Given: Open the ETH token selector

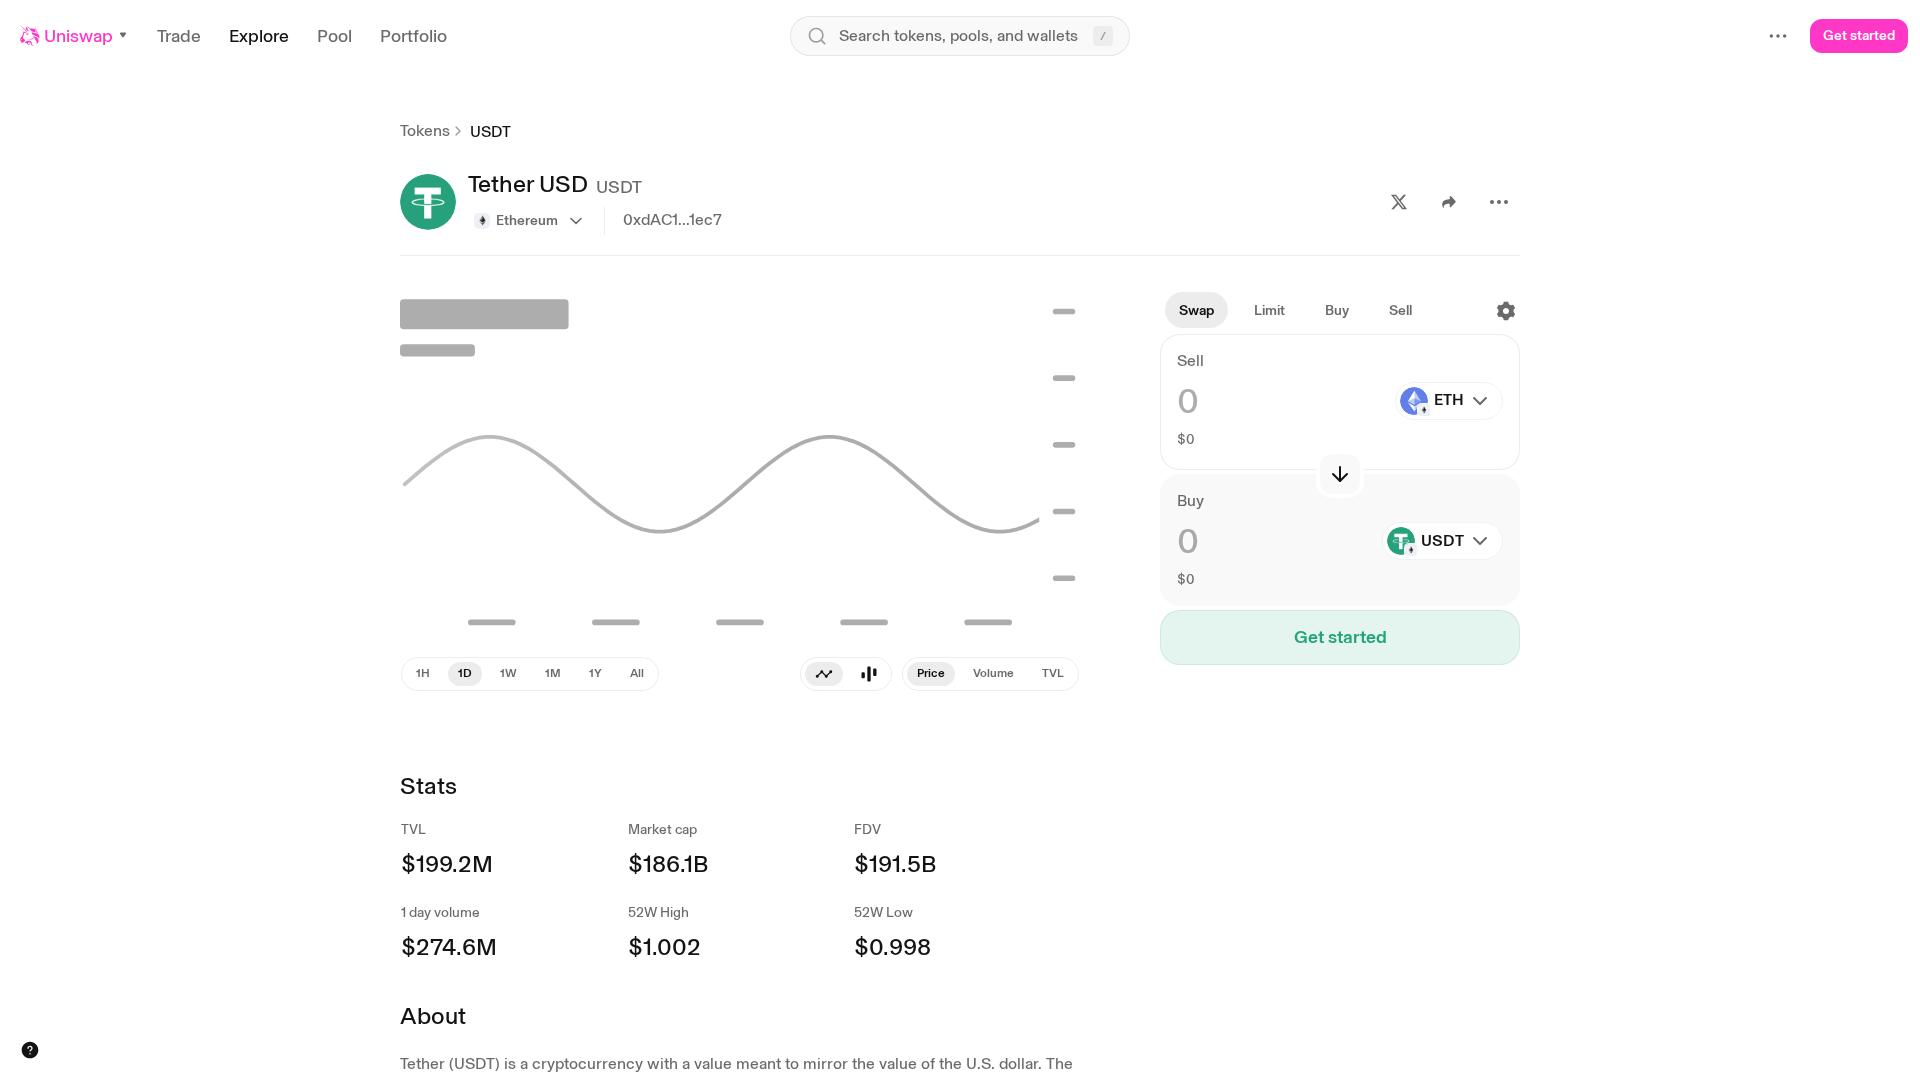Looking at the screenshot, I should [x=1449, y=401].
